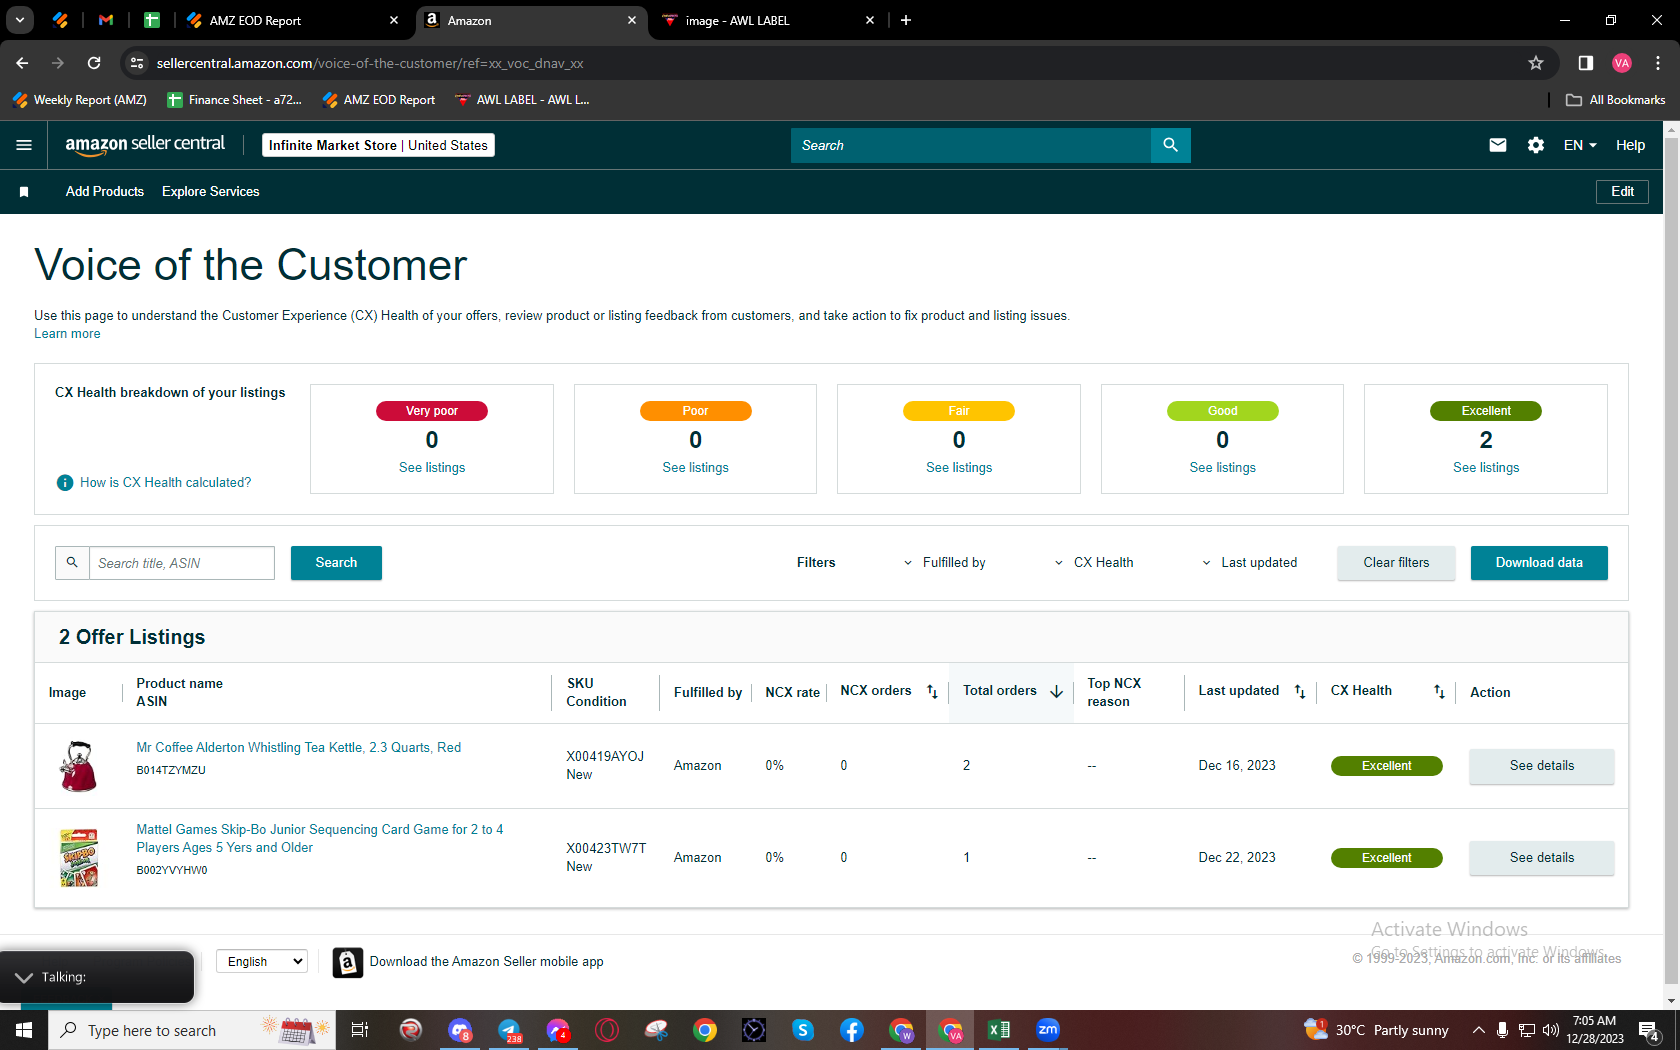Click the info icon beside CX Health calculation

65,483
